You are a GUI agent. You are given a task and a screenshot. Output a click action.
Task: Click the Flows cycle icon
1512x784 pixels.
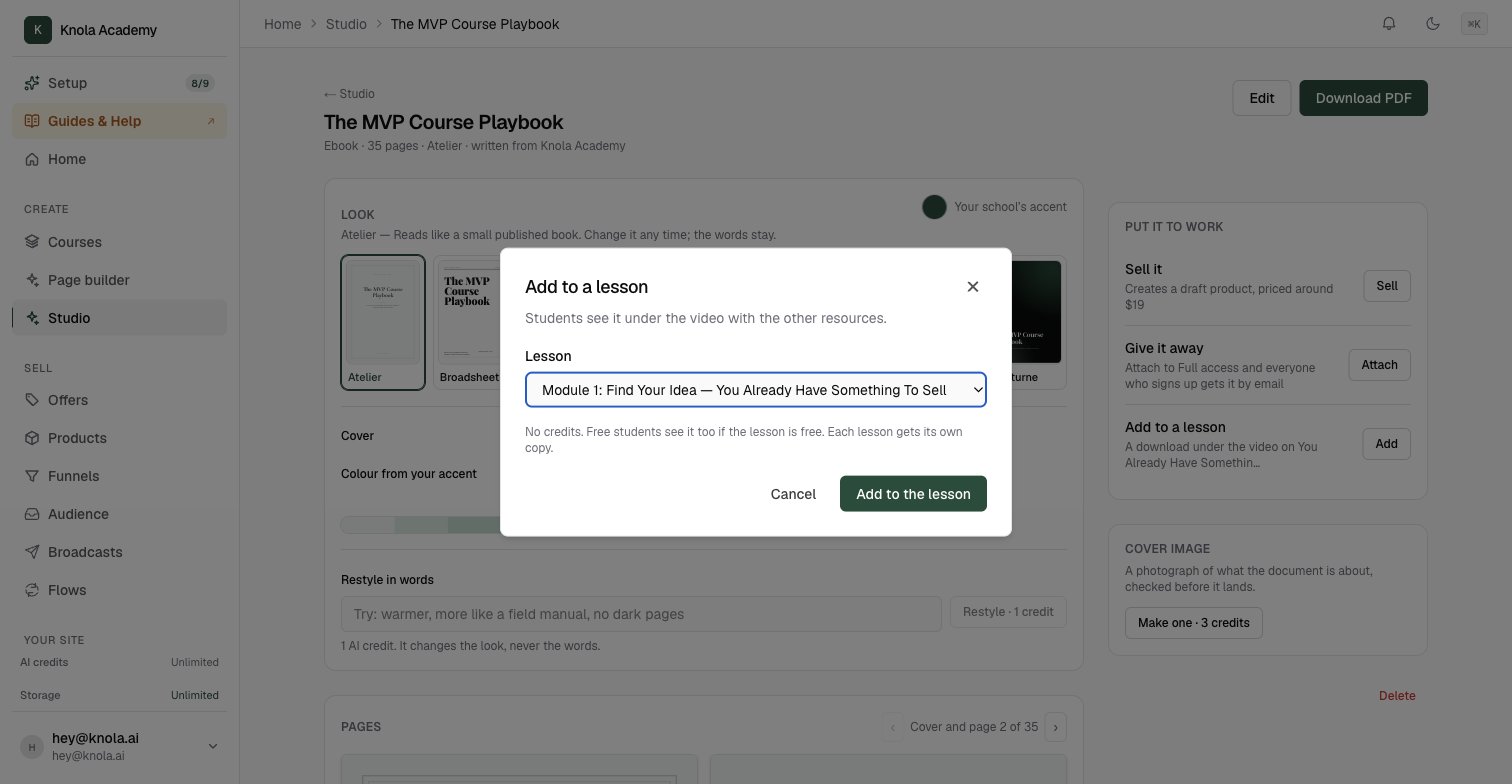(32, 590)
